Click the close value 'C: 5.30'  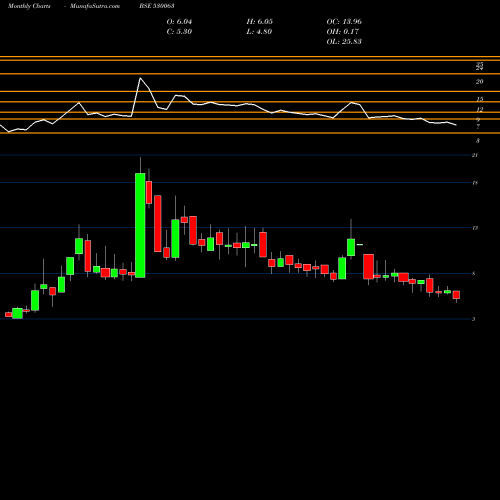[x=179, y=32]
